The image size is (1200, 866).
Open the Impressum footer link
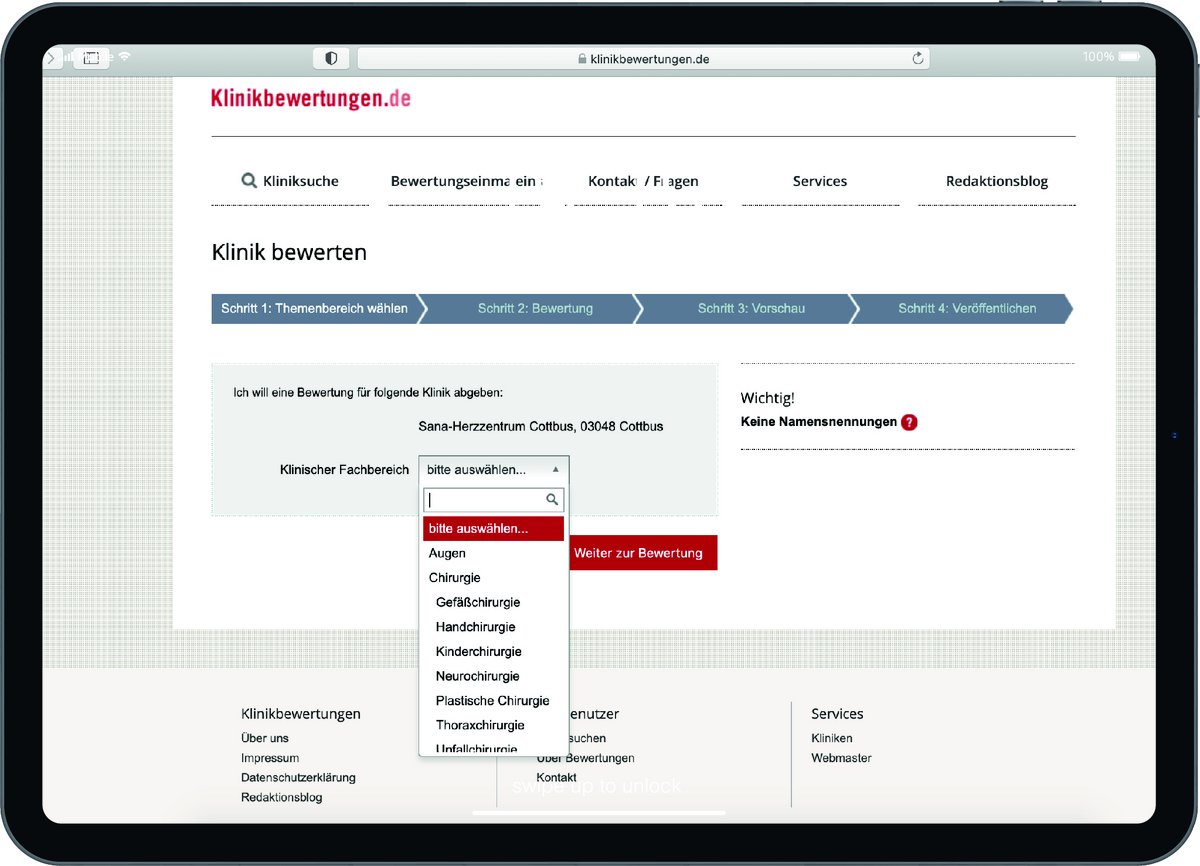point(270,758)
